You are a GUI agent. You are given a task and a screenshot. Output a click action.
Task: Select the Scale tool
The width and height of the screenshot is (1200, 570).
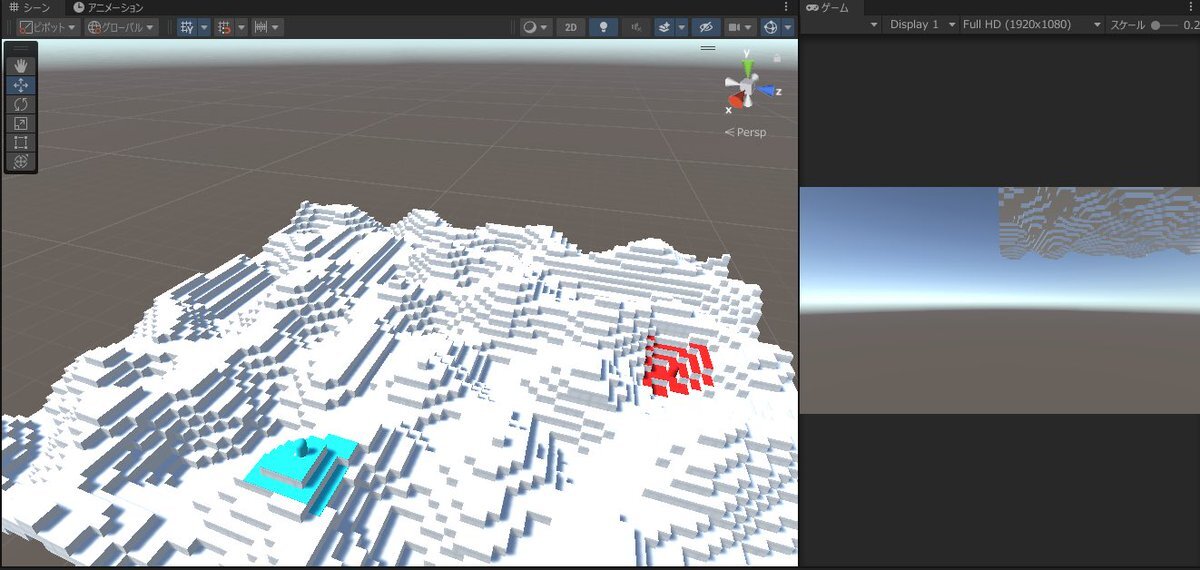click(x=21, y=123)
